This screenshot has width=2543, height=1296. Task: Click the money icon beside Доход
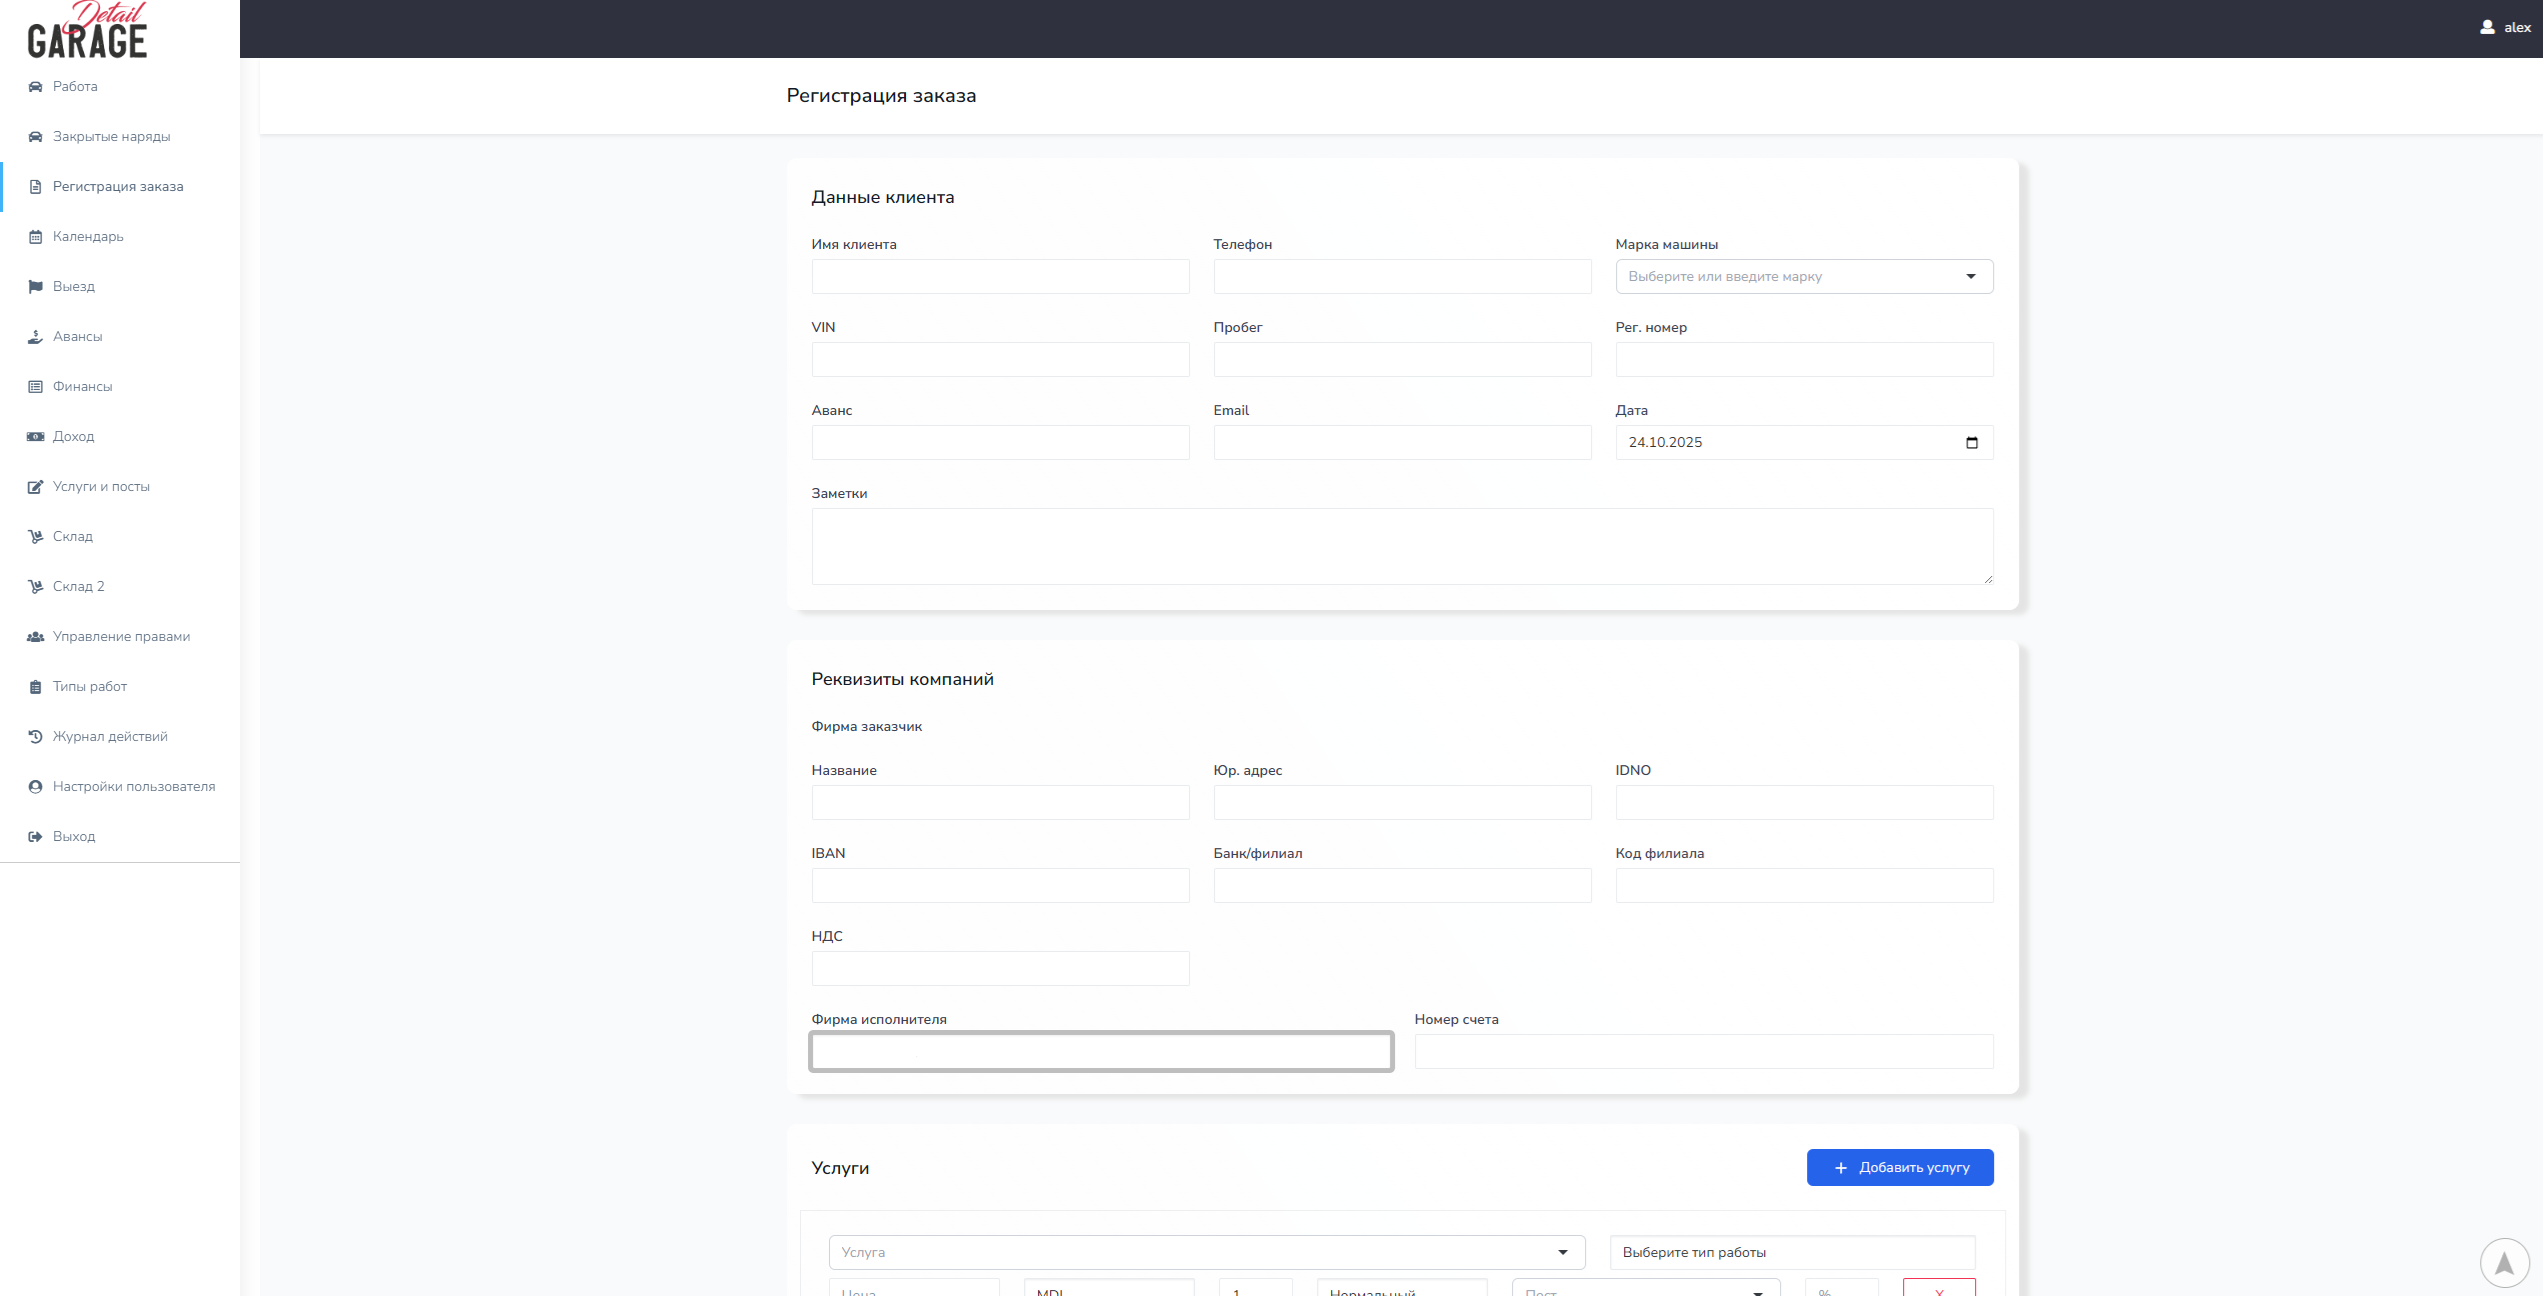tap(35, 437)
